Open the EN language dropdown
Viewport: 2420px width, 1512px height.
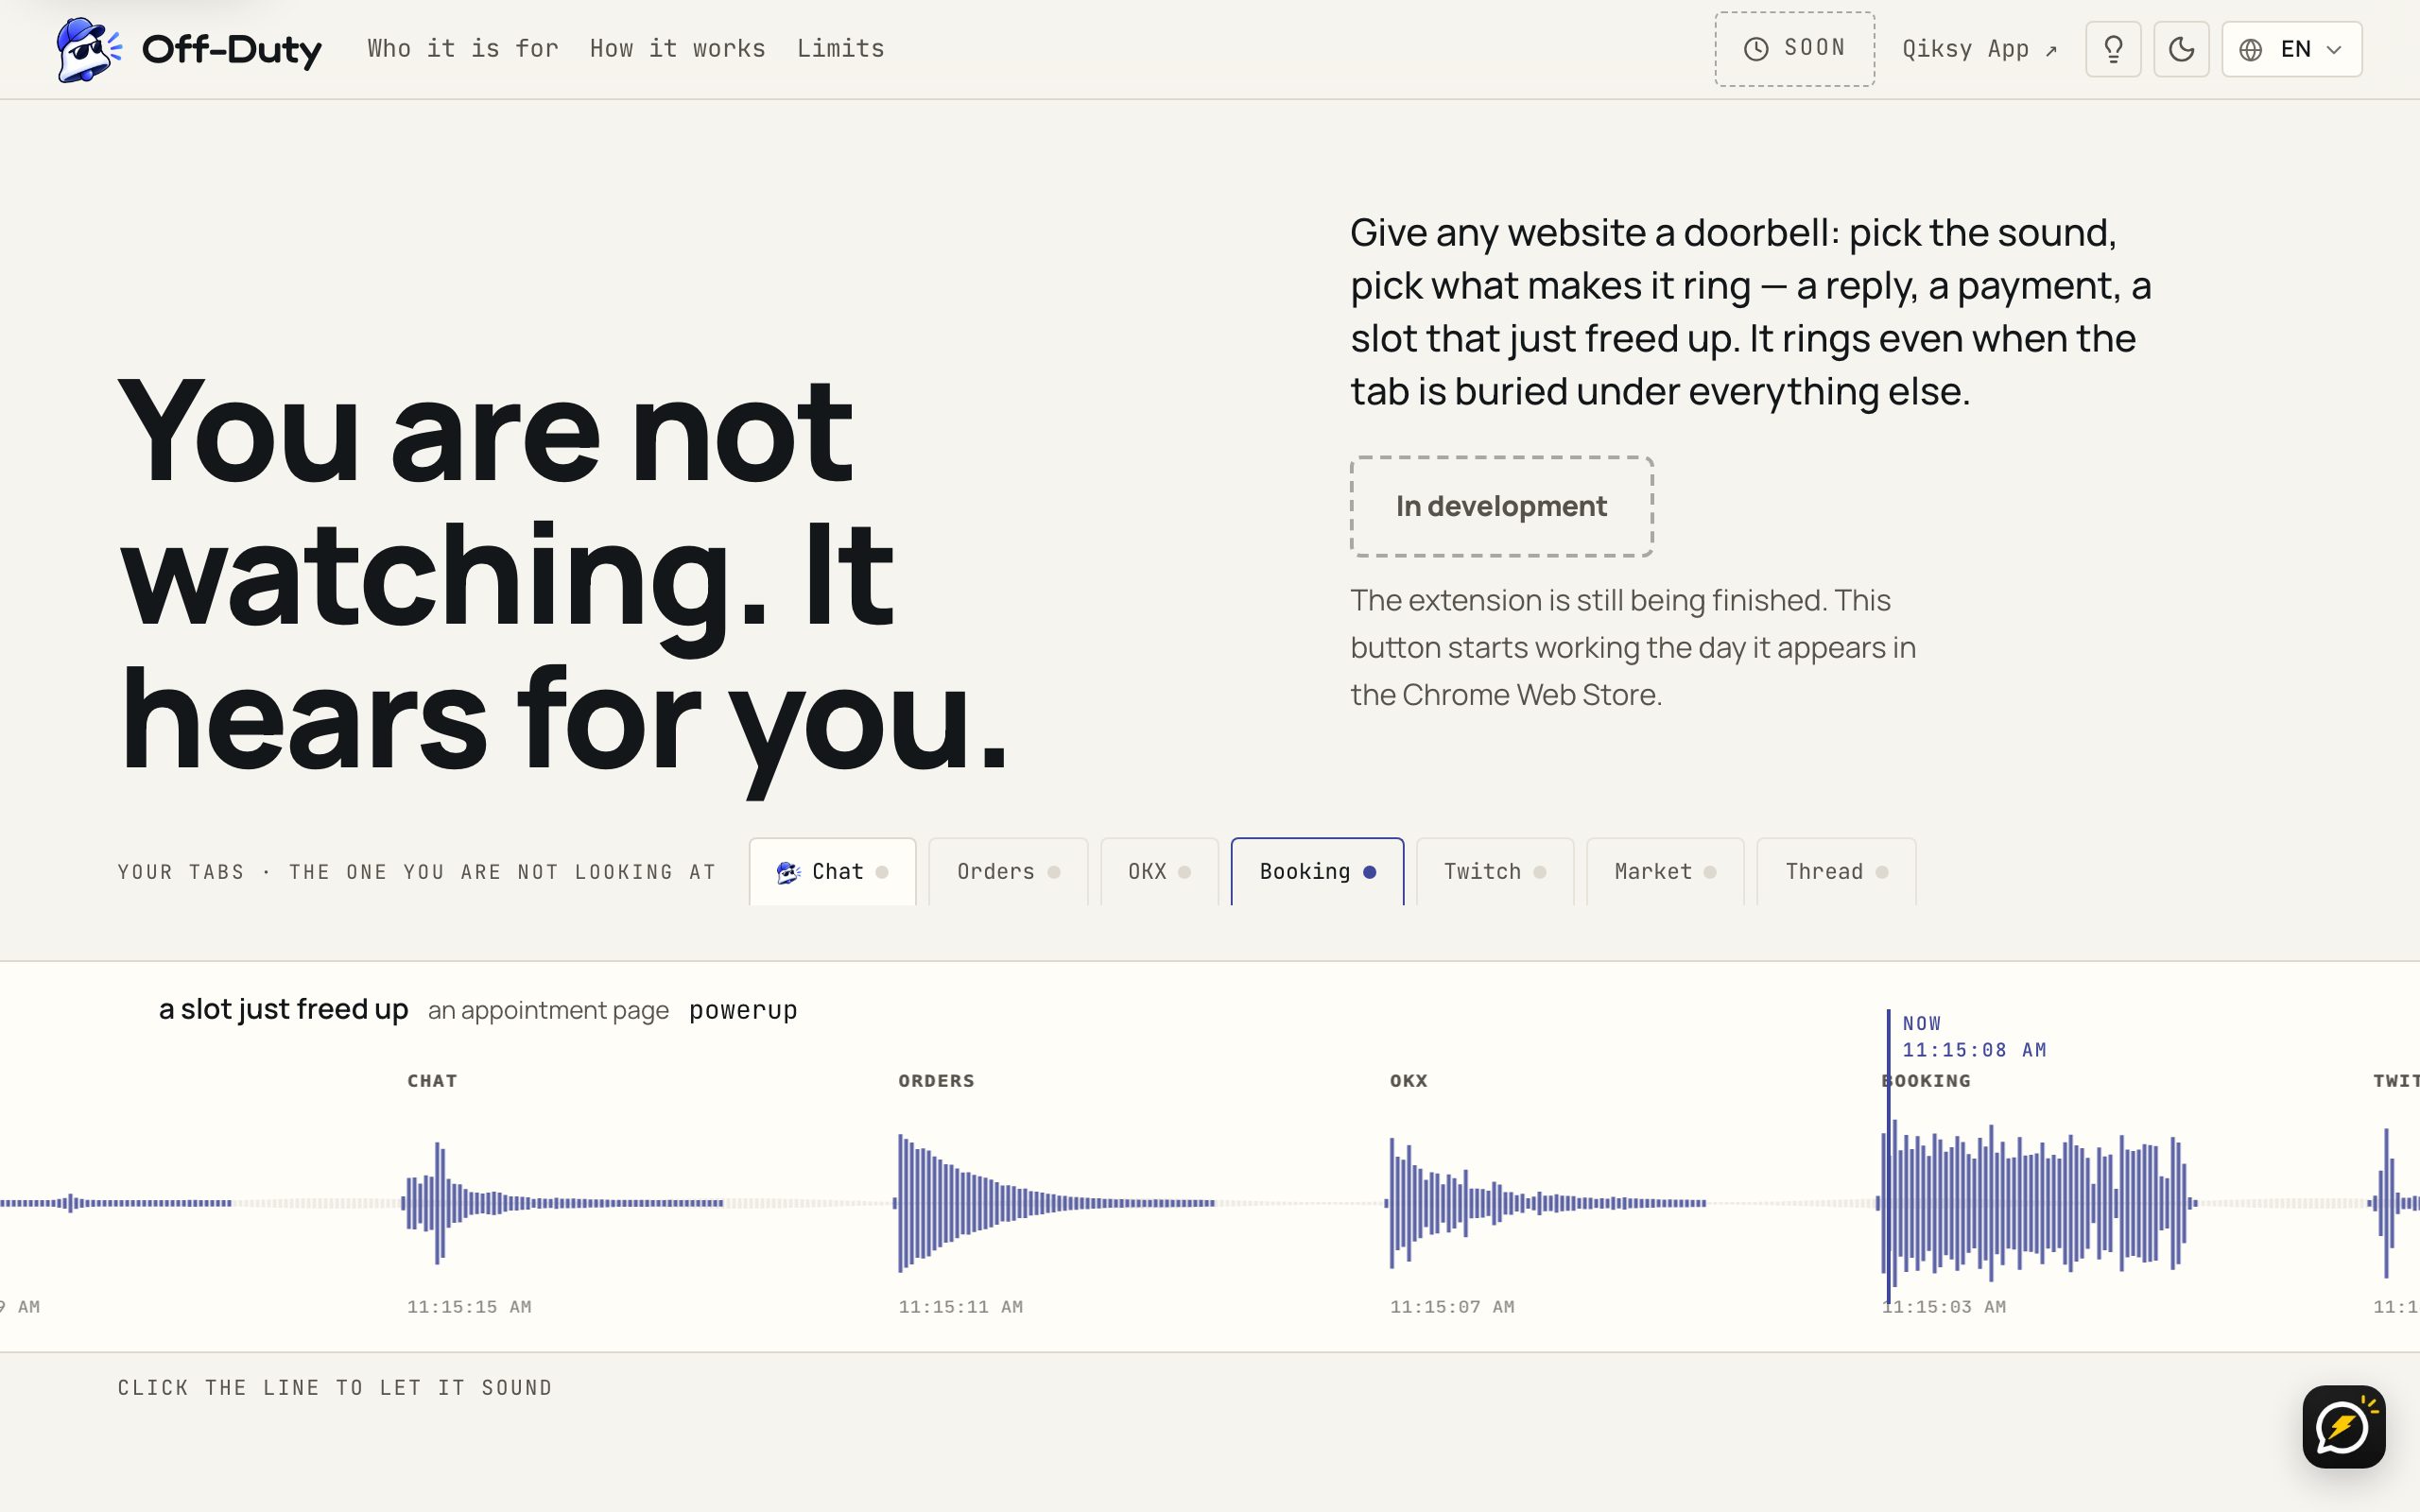click(2292, 49)
